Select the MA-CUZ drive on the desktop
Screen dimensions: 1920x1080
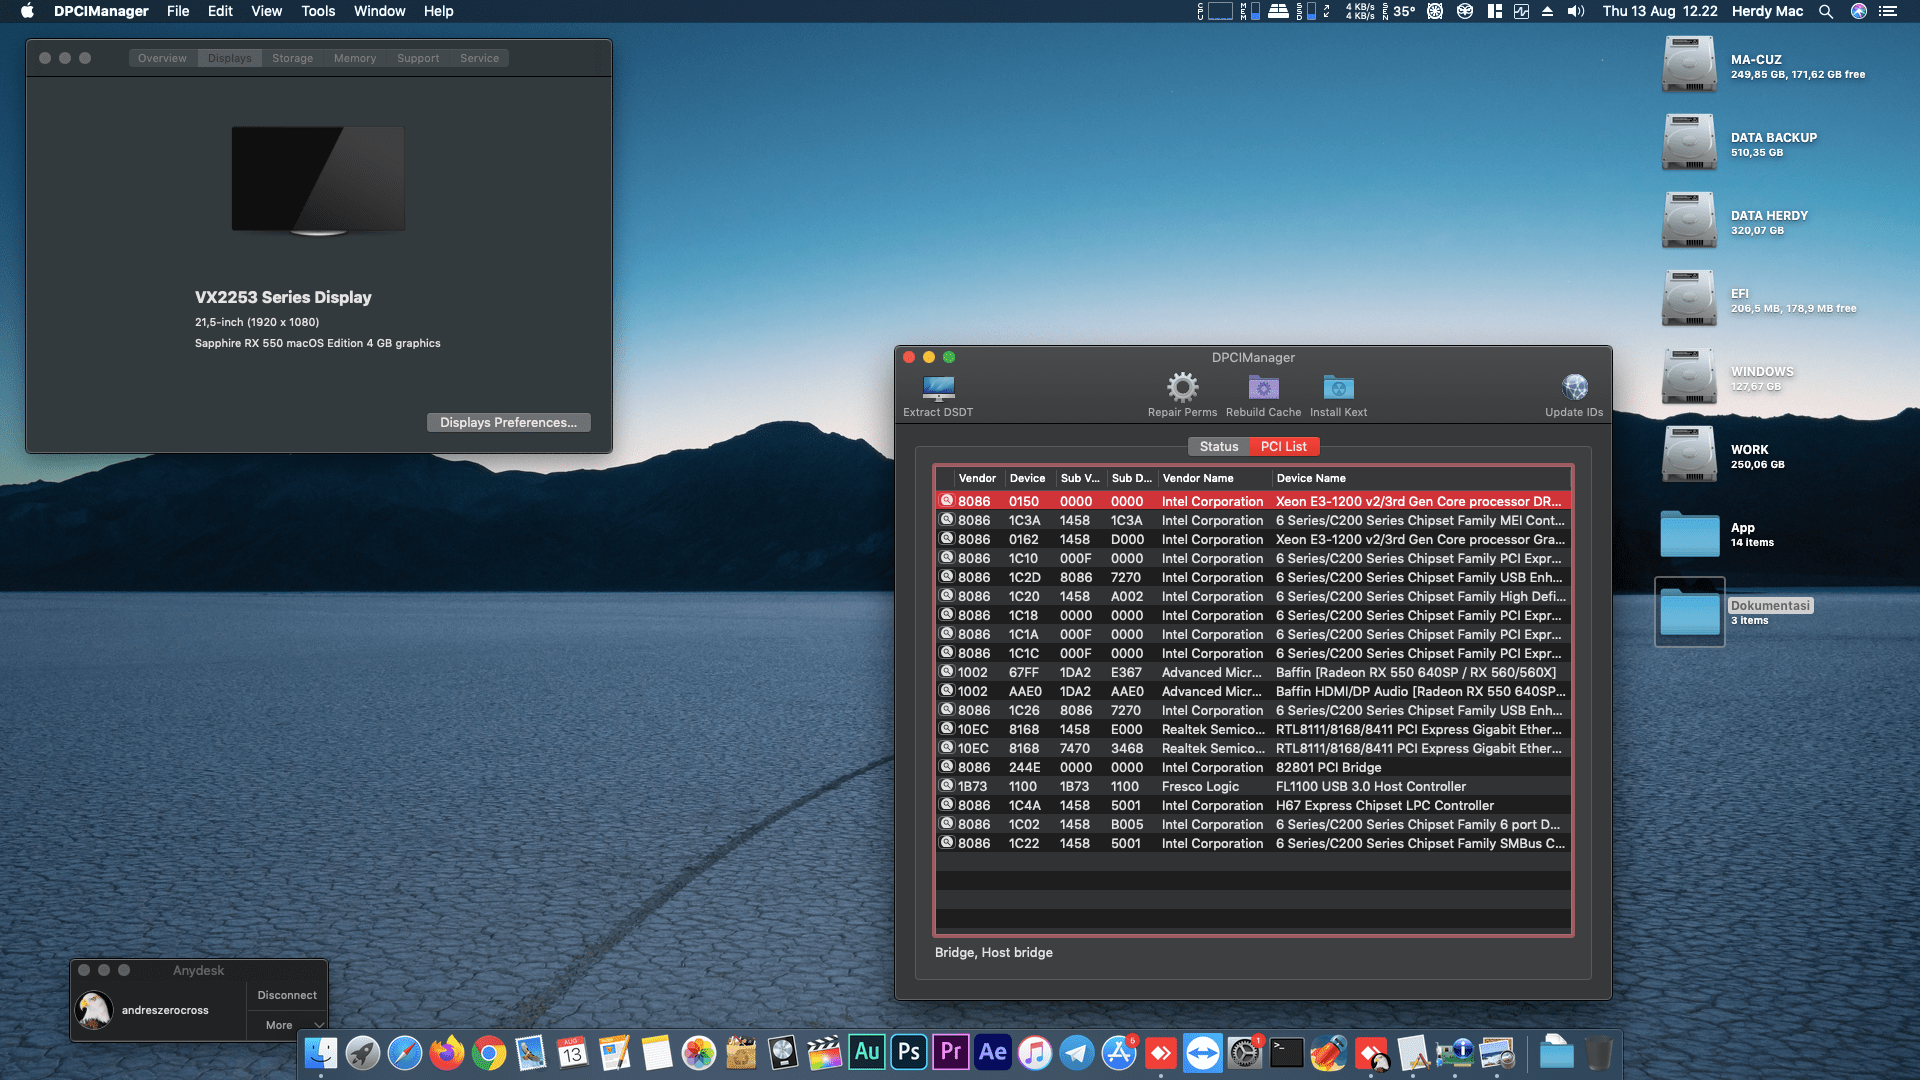click(x=1689, y=64)
